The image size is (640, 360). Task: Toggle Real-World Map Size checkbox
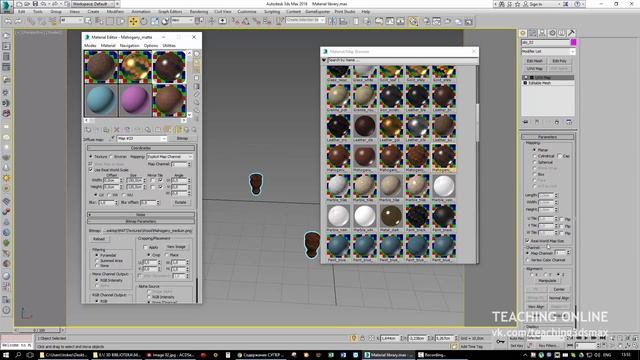click(527, 241)
